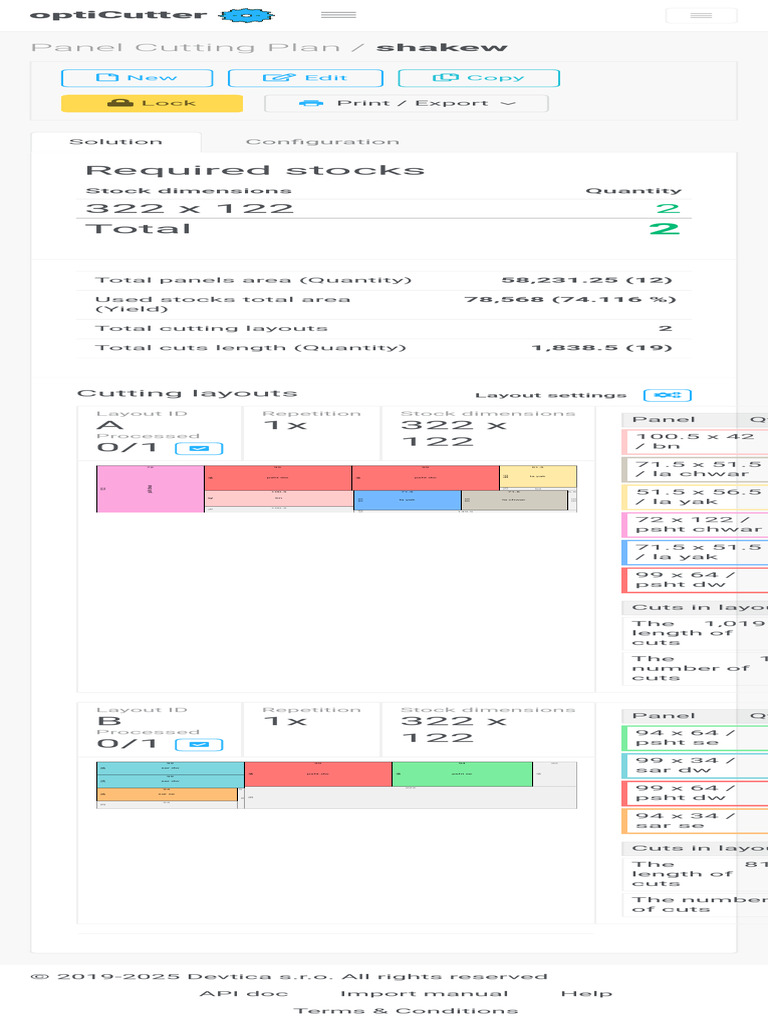Expand the Print / Export dropdown
The height and width of the screenshot is (1024, 768).
[406, 103]
